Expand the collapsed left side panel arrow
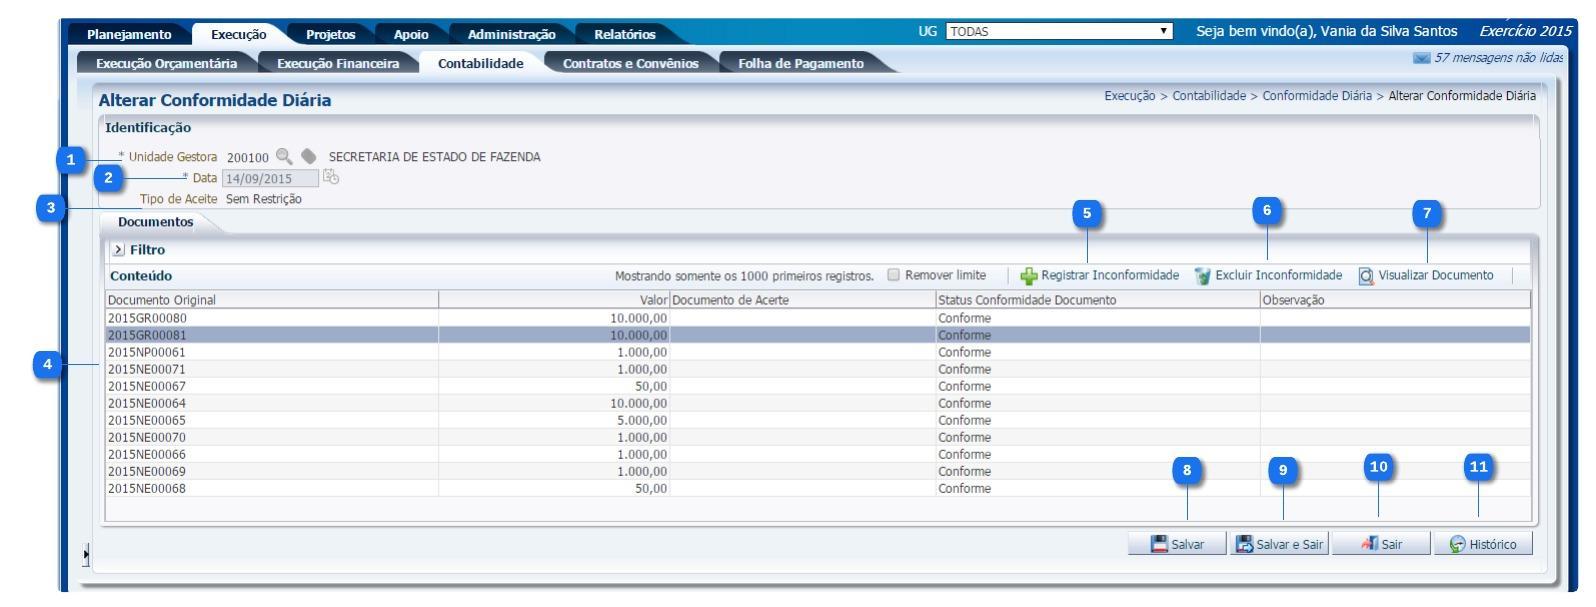1596x607 pixels. point(86,553)
